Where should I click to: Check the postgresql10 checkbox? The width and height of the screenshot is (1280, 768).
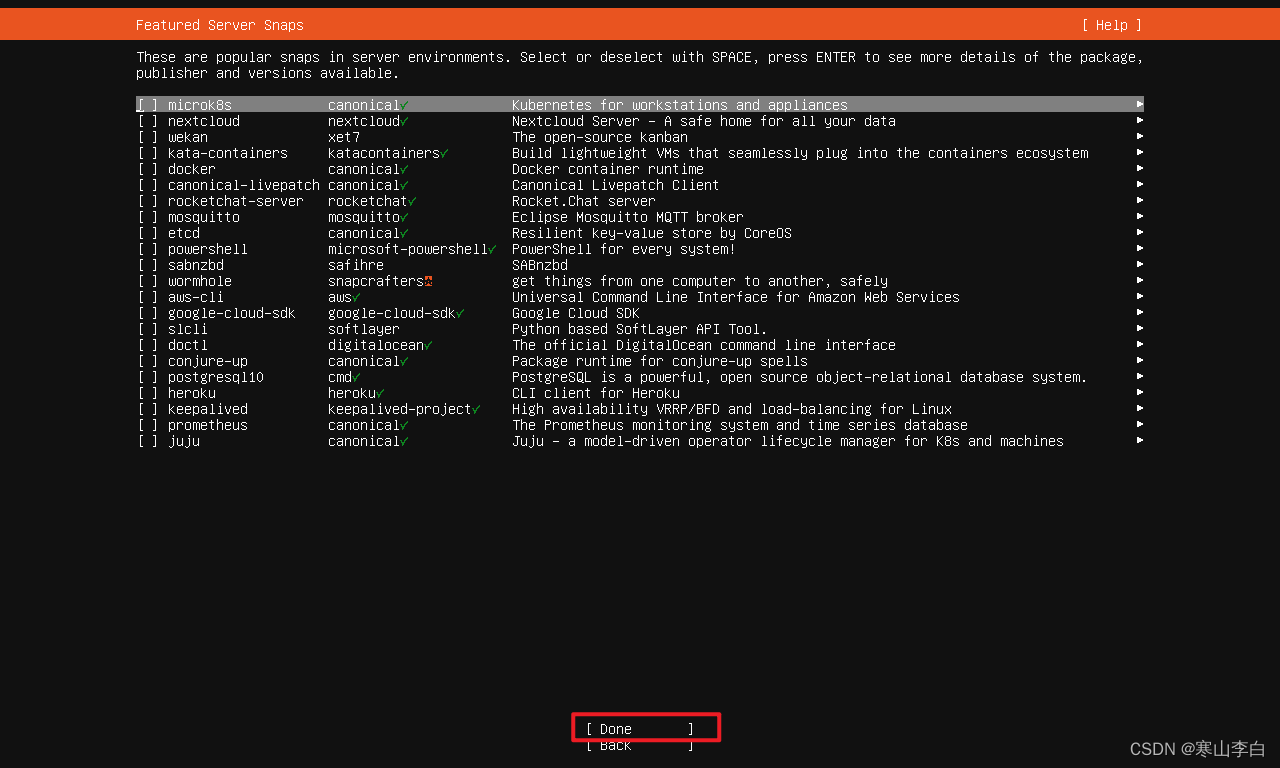pos(148,377)
